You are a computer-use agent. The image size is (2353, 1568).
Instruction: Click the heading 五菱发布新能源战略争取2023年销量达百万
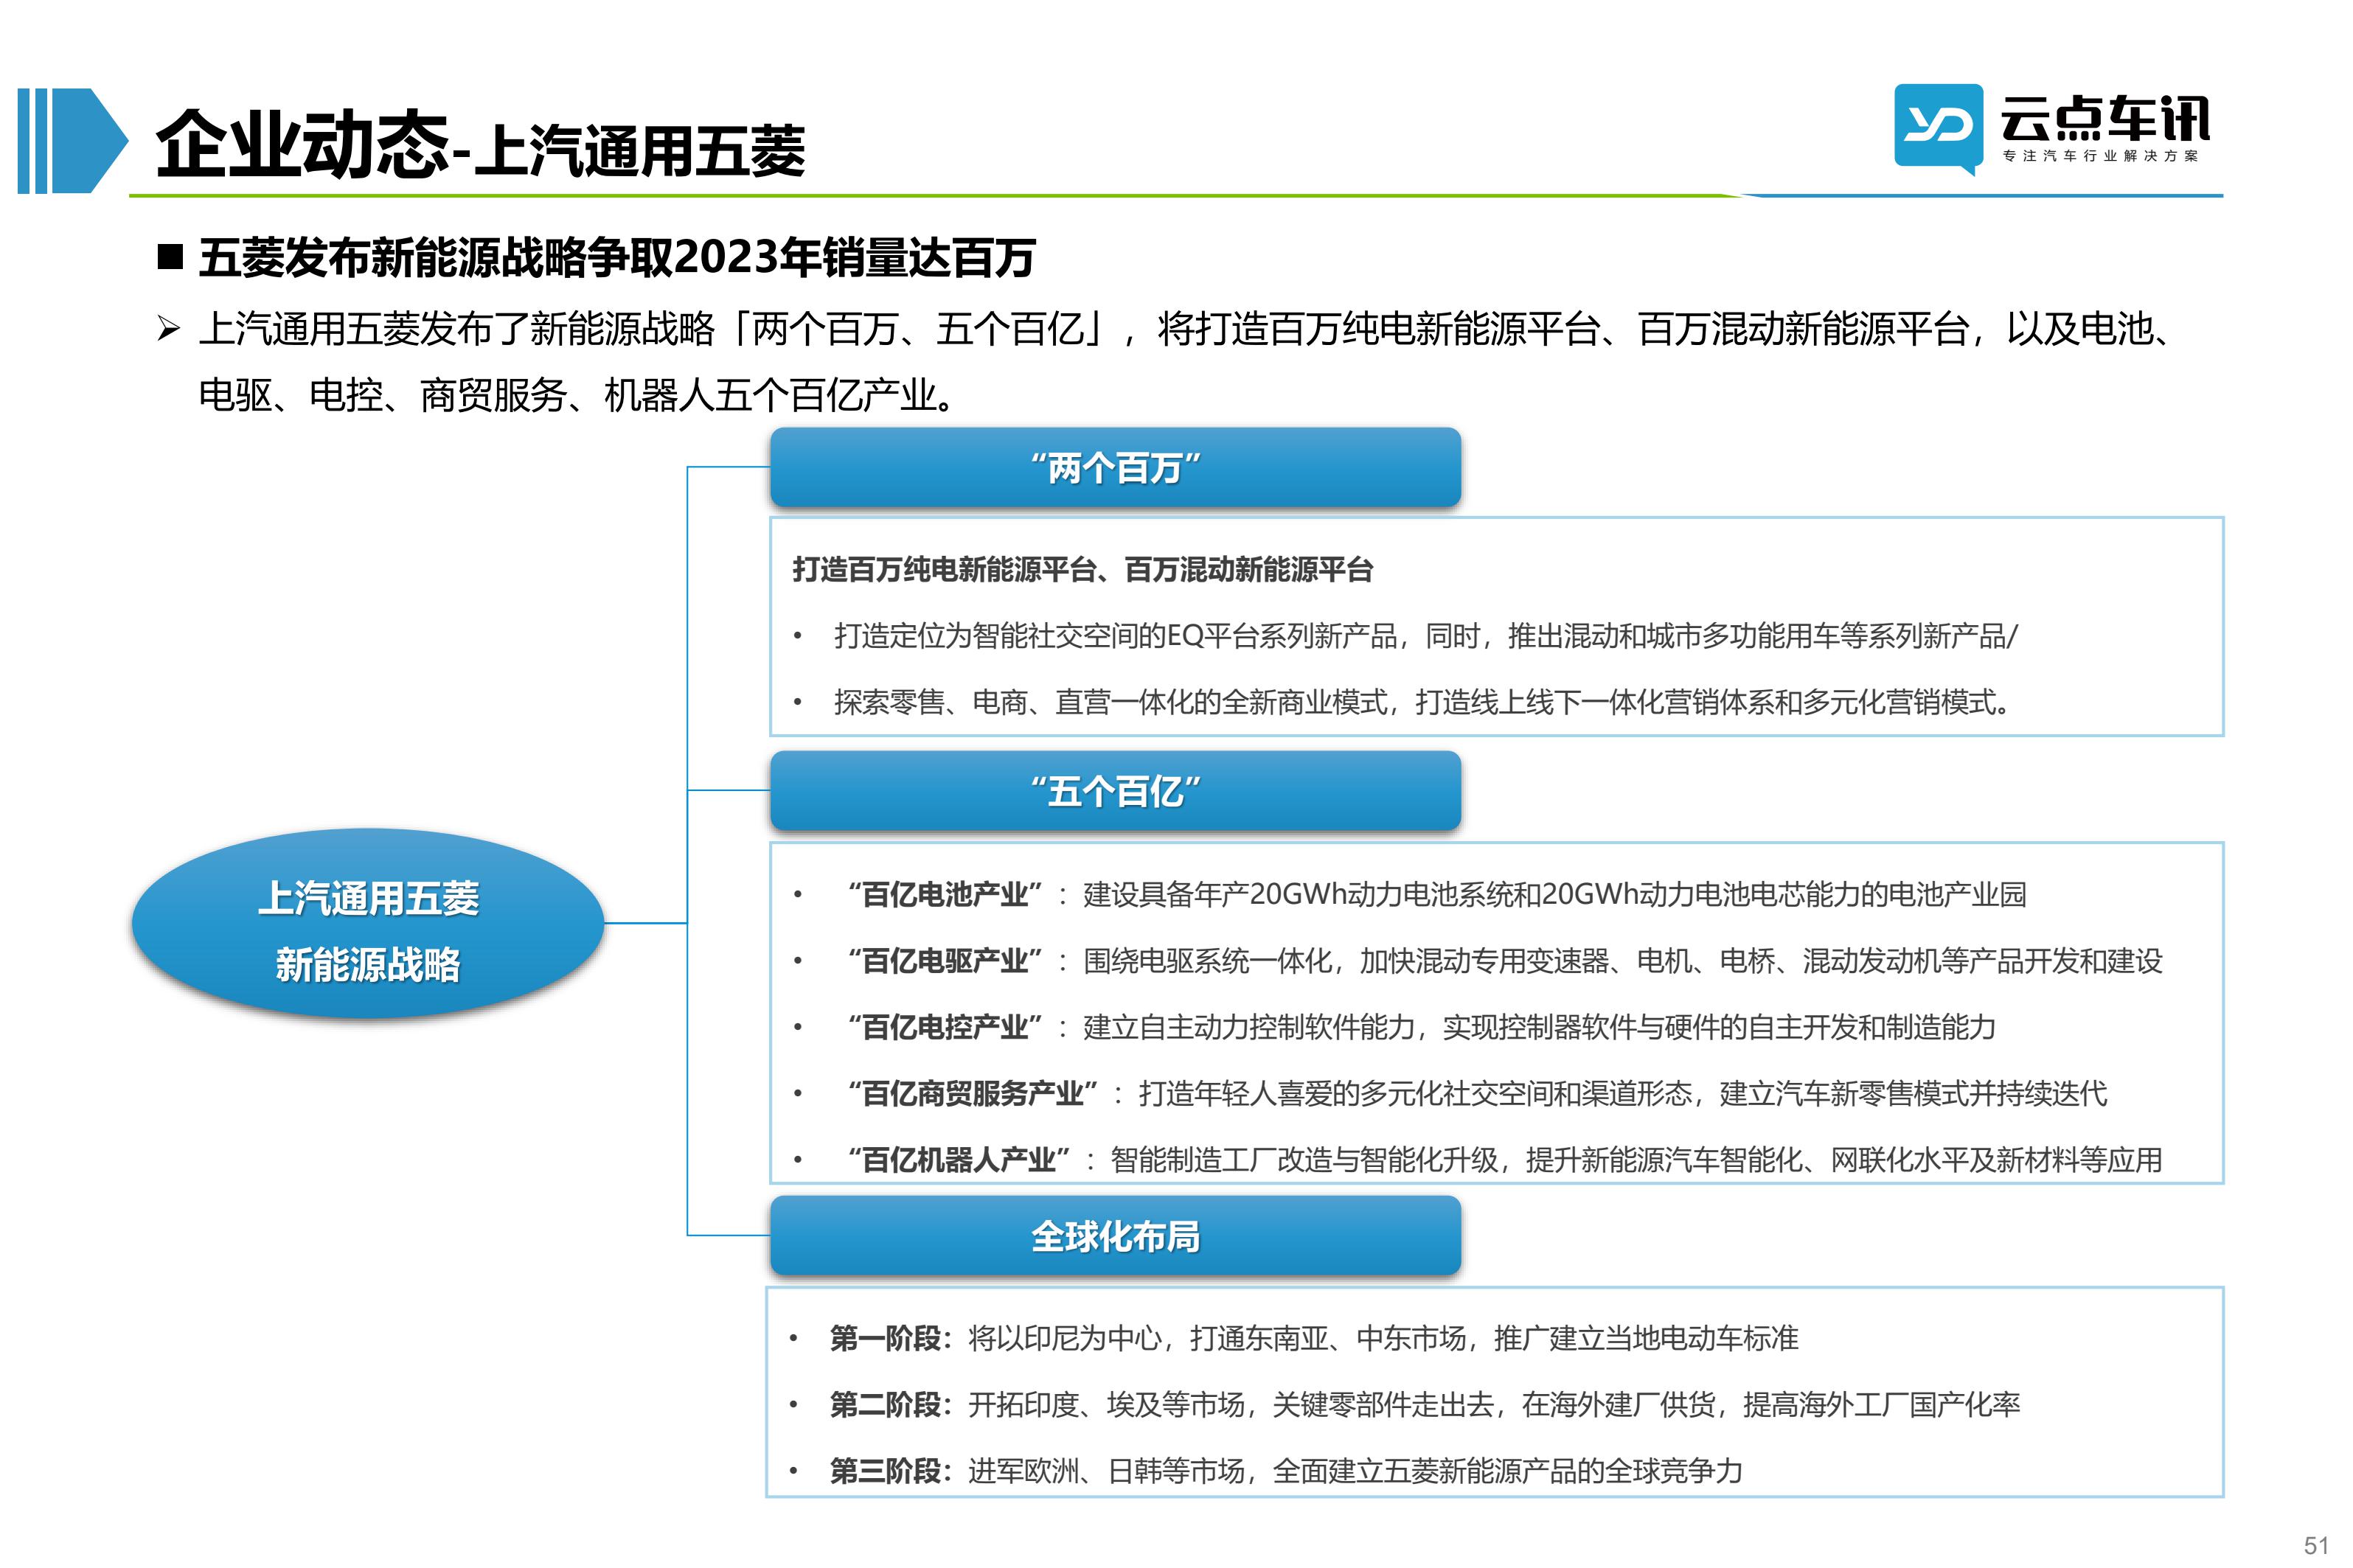[617, 258]
